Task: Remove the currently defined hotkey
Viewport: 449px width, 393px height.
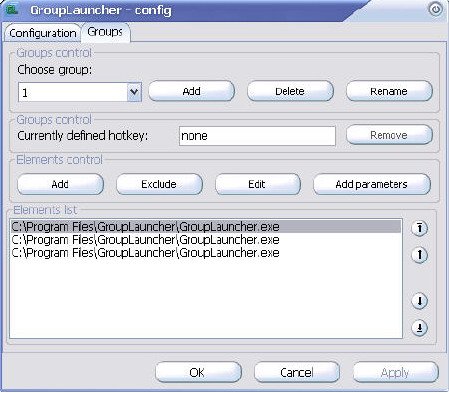Action: pyautogui.click(x=389, y=135)
